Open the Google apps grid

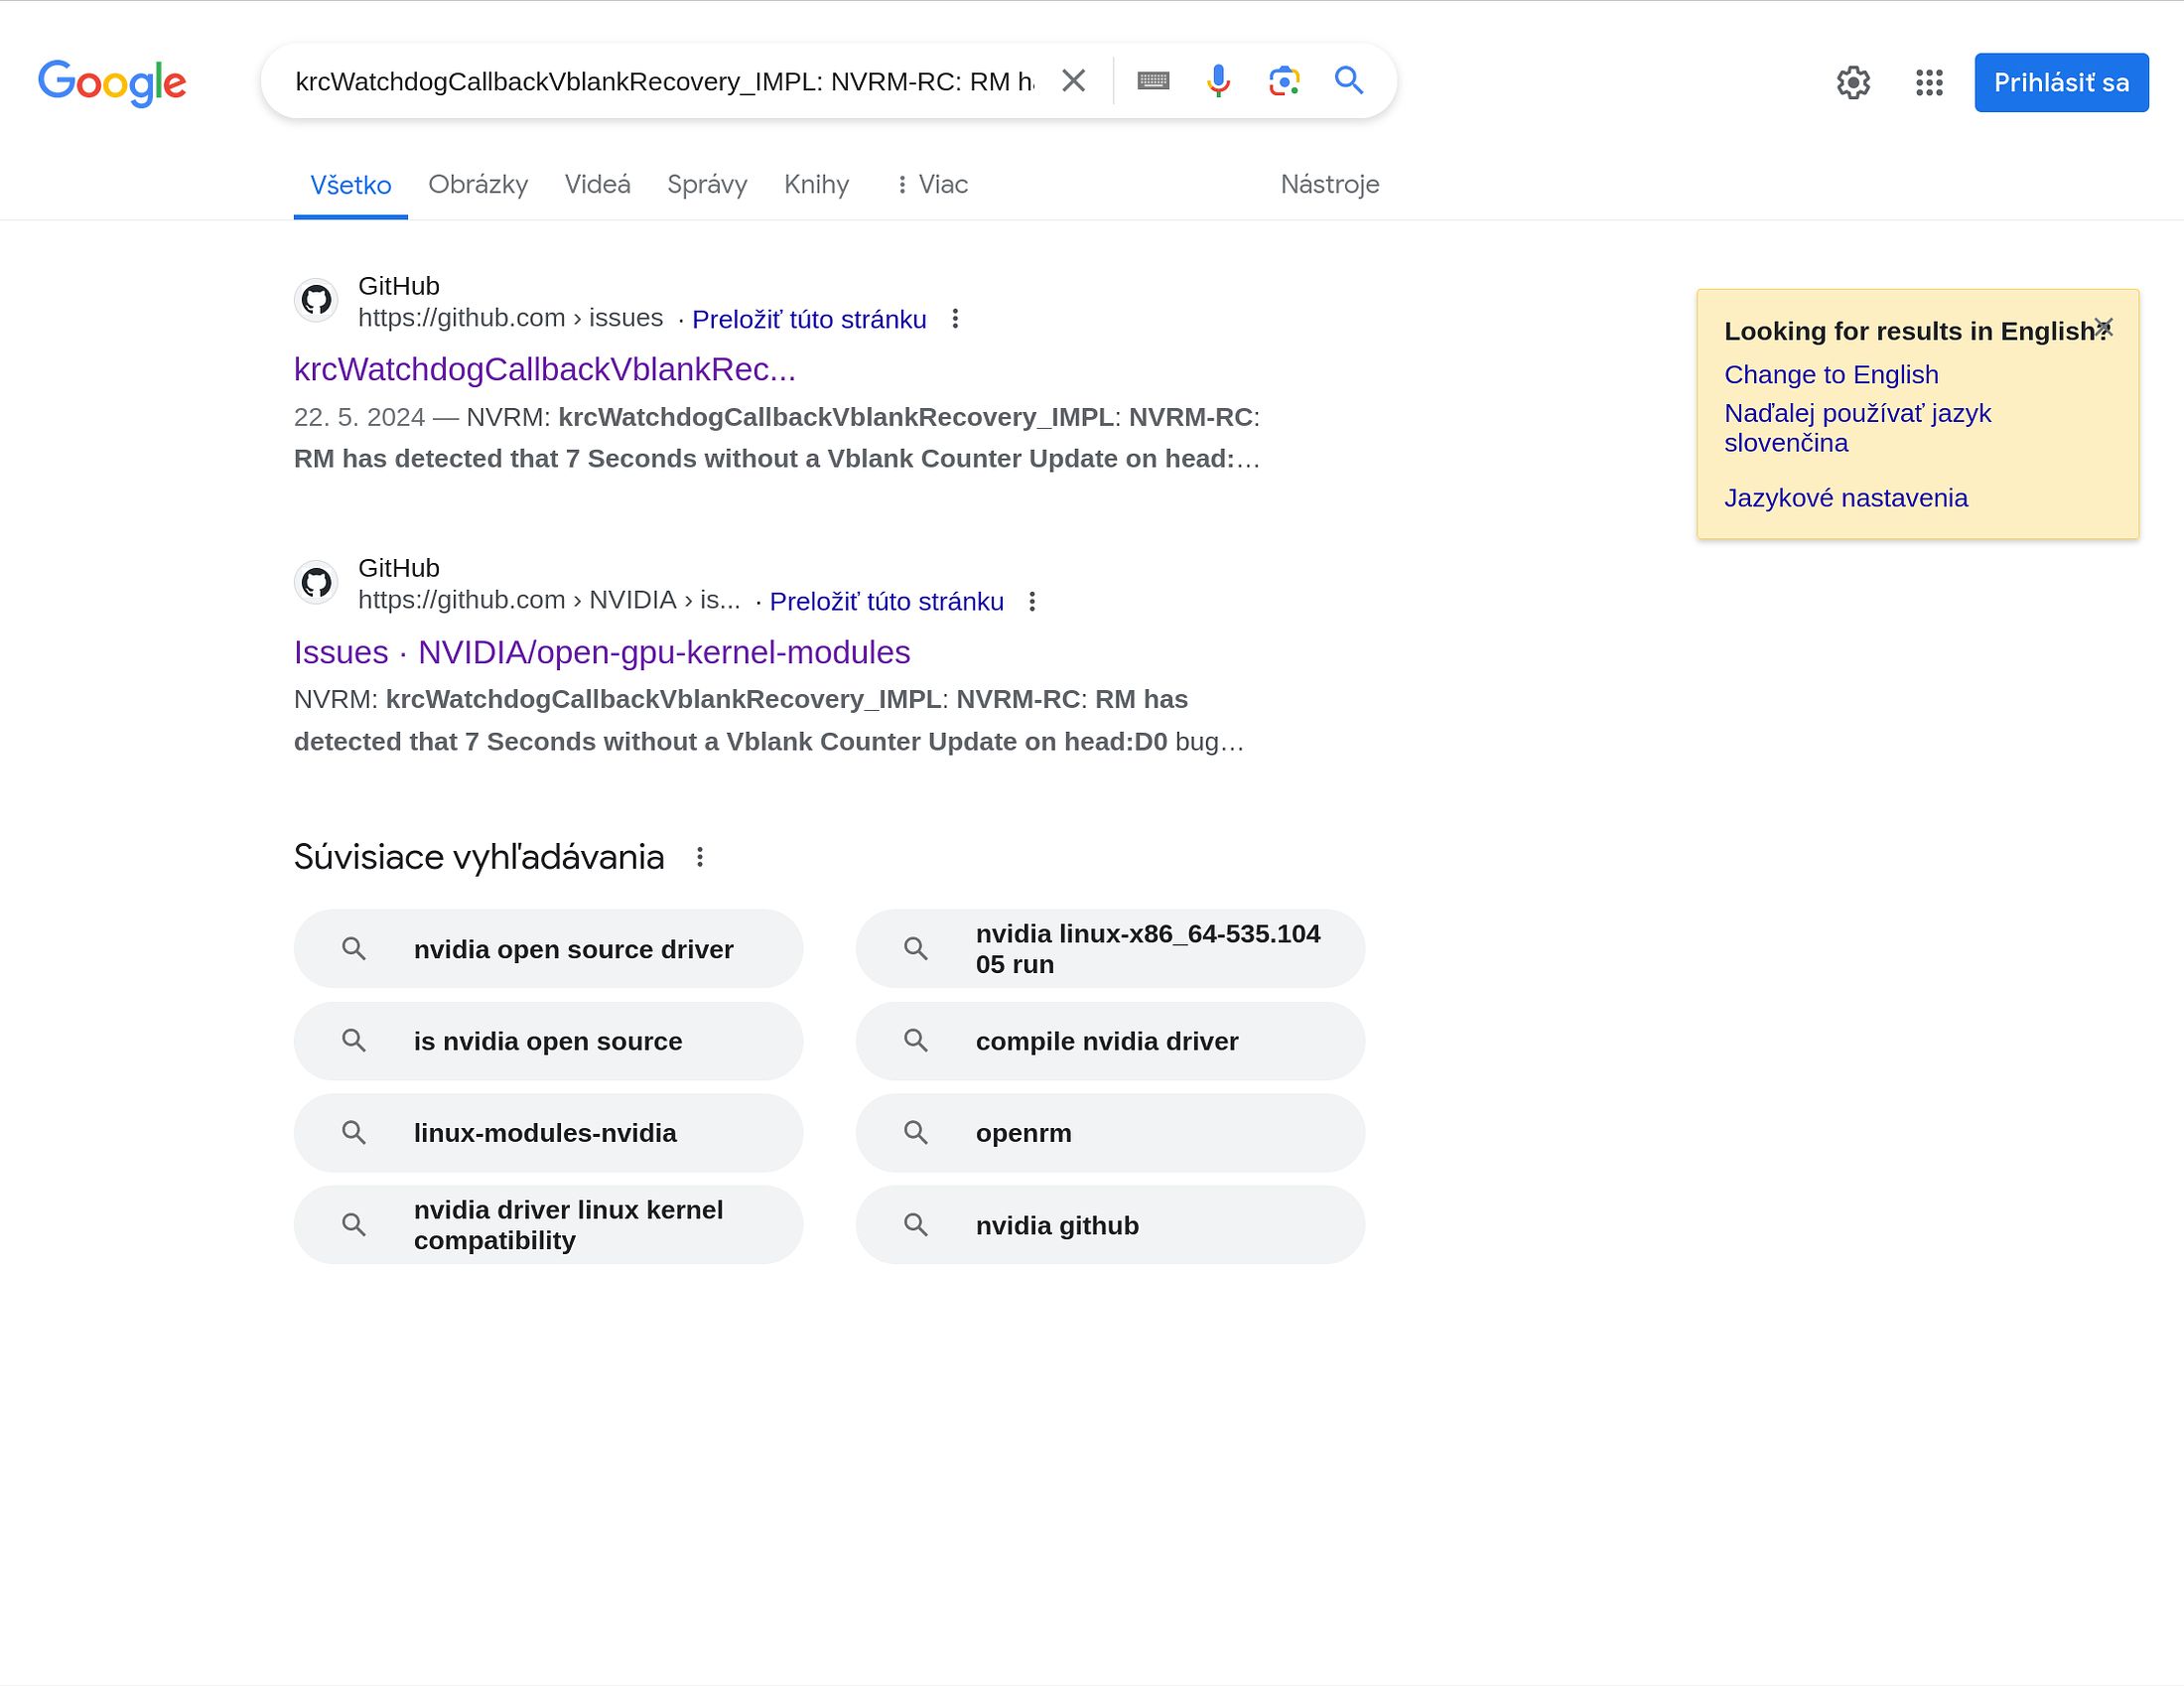pos(1928,83)
